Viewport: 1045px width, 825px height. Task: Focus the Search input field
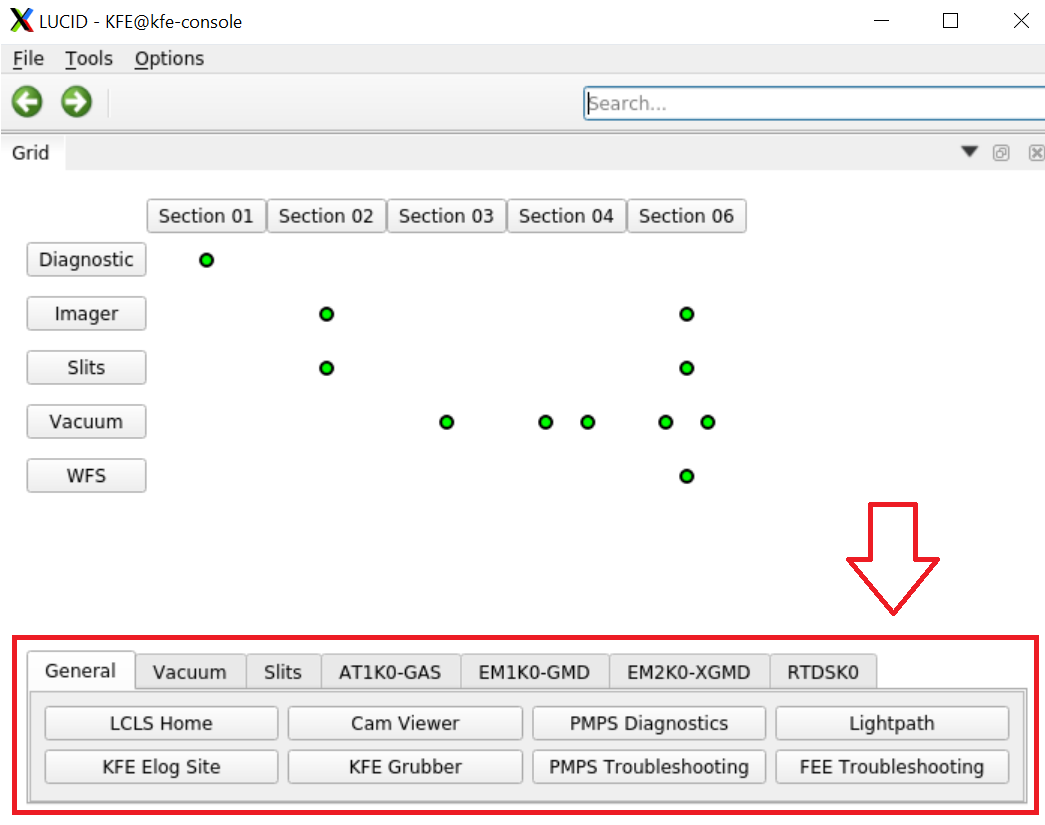[812, 103]
